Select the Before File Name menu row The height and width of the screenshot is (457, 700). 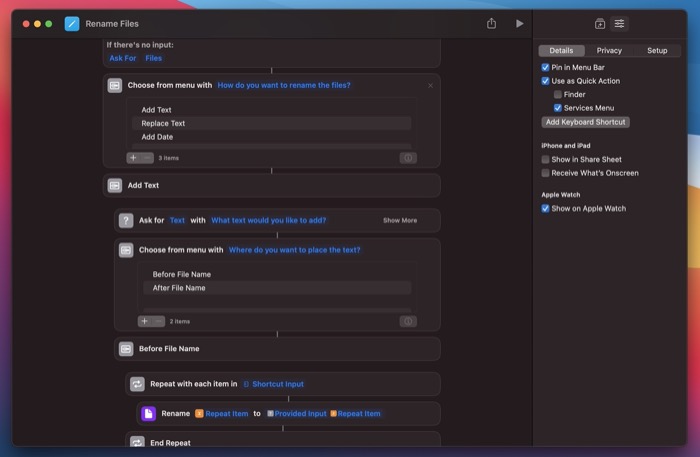tap(277, 274)
